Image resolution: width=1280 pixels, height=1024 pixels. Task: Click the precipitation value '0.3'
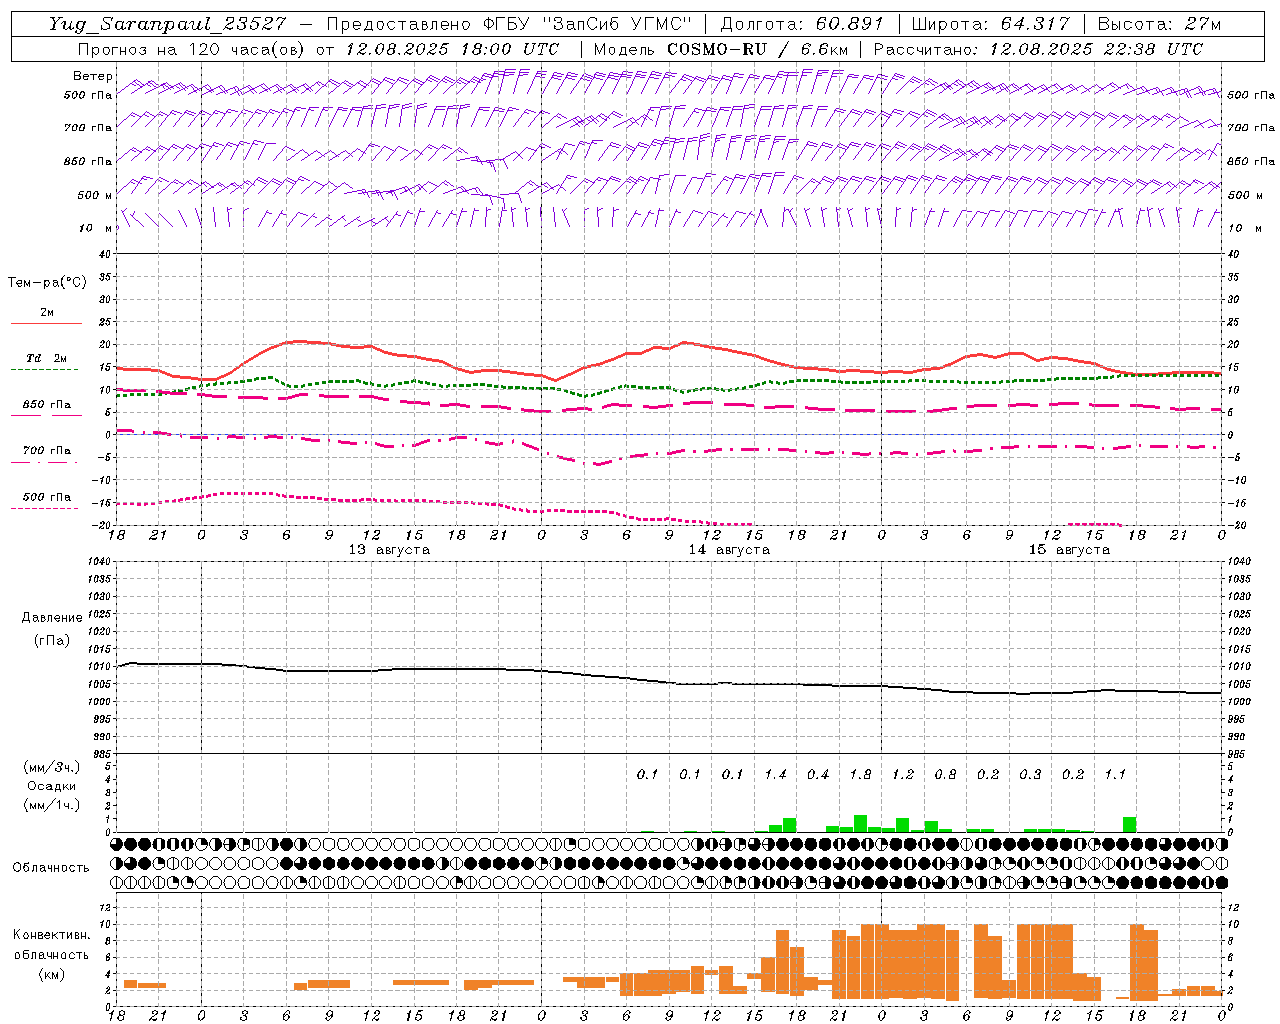pos(1030,774)
